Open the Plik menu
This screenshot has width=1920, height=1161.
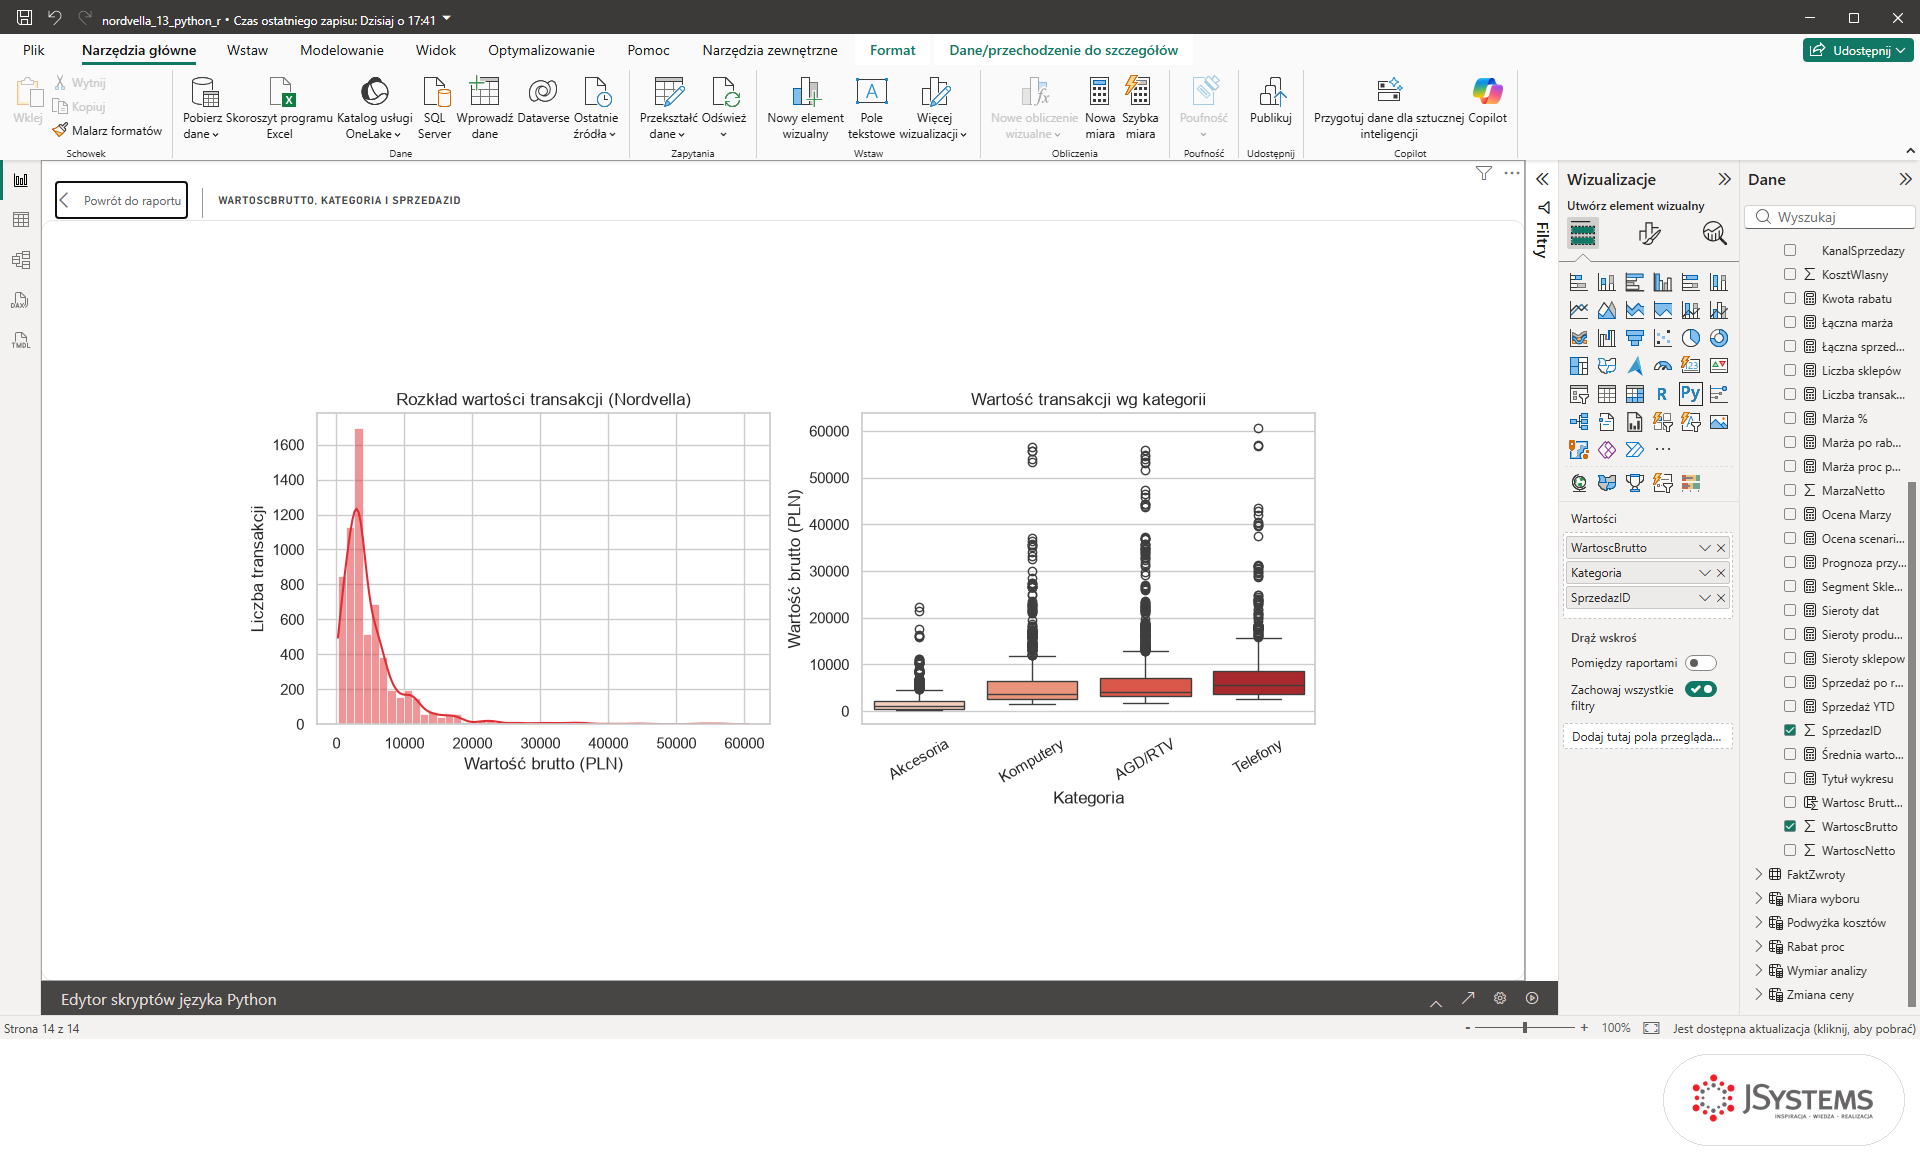34,50
